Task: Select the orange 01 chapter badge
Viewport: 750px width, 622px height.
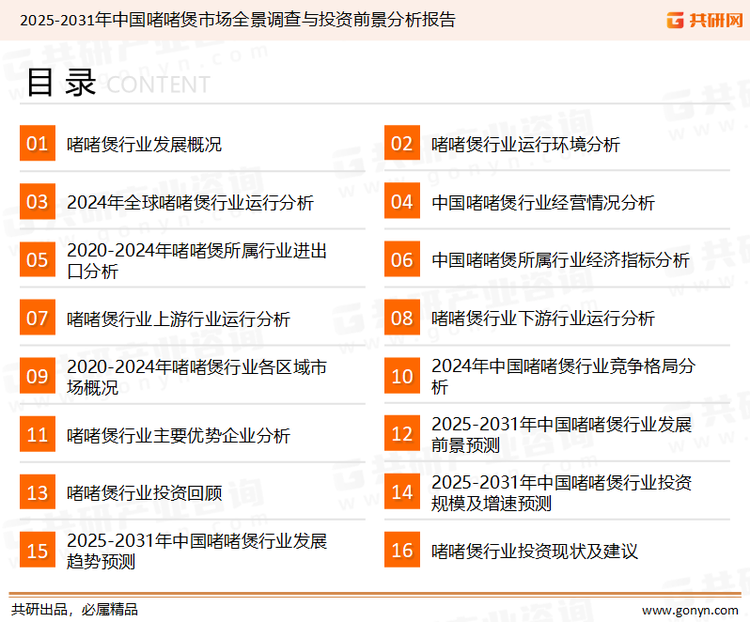Action: [x=37, y=143]
